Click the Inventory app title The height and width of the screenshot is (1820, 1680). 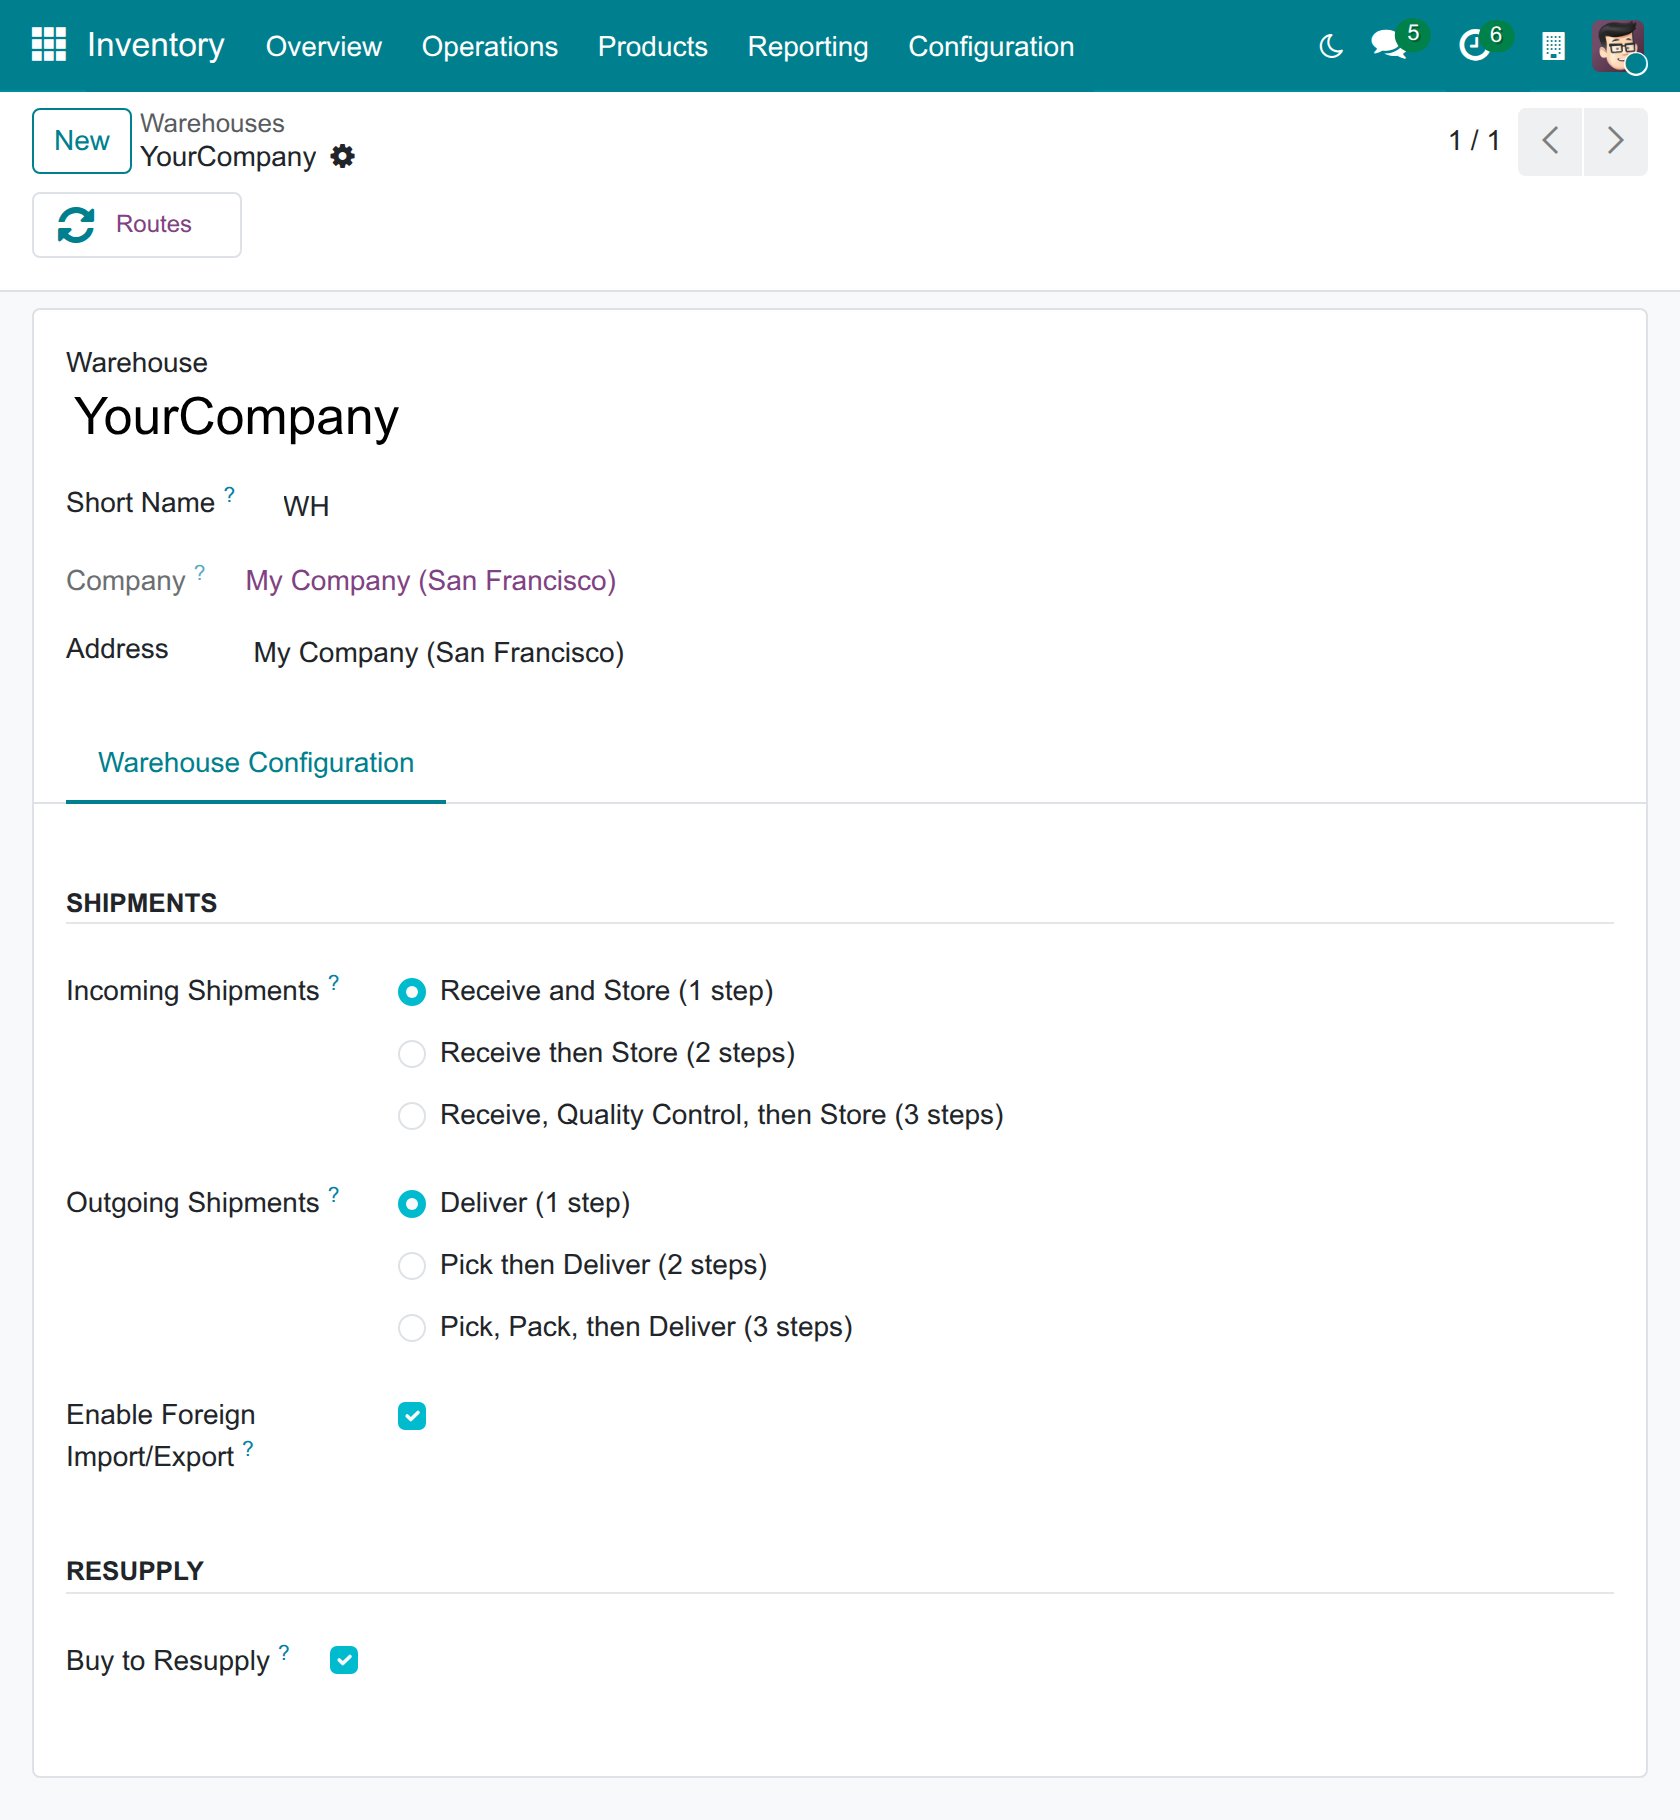click(156, 45)
